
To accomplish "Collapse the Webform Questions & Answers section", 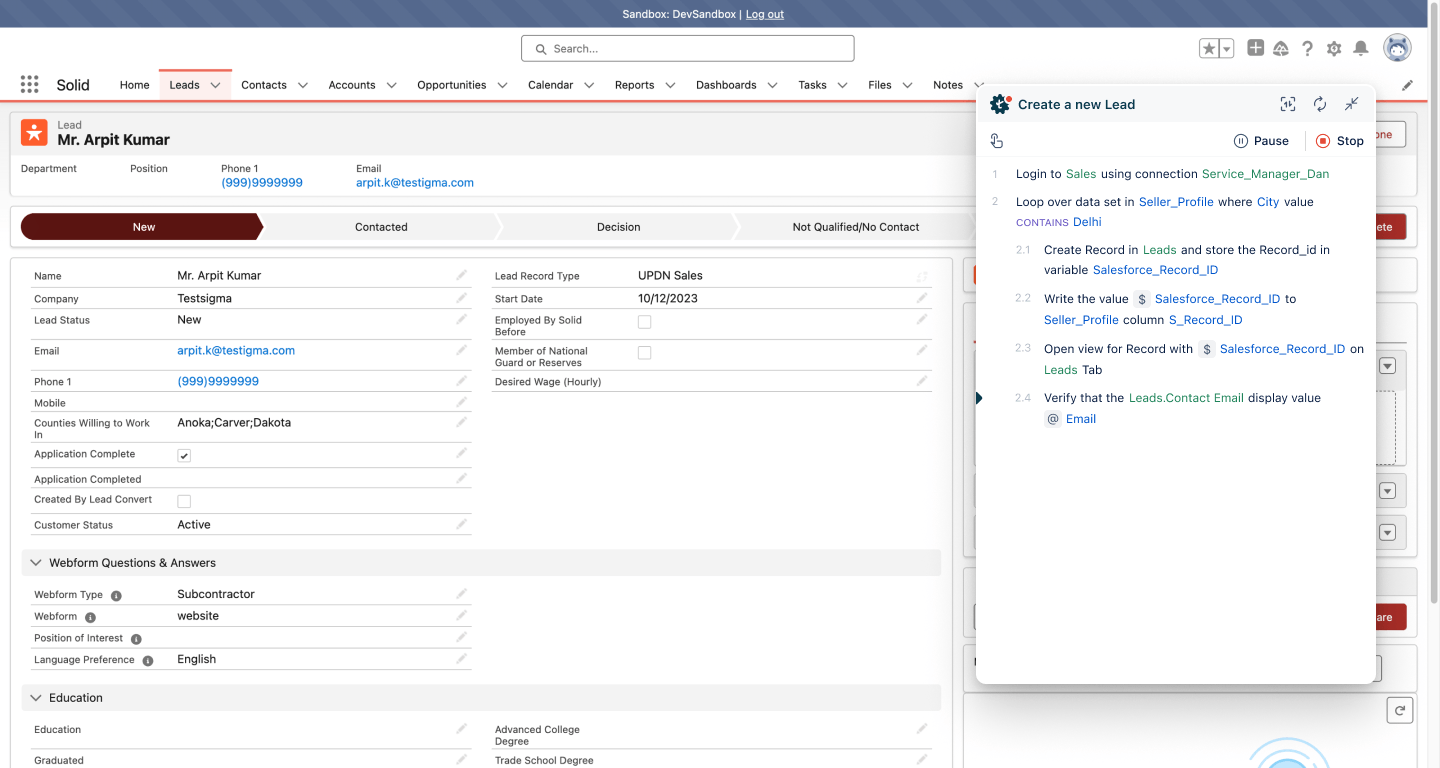I will [36, 563].
